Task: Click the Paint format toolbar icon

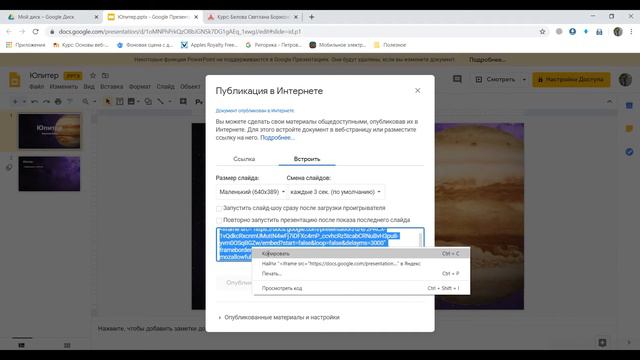Action: click(70, 101)
